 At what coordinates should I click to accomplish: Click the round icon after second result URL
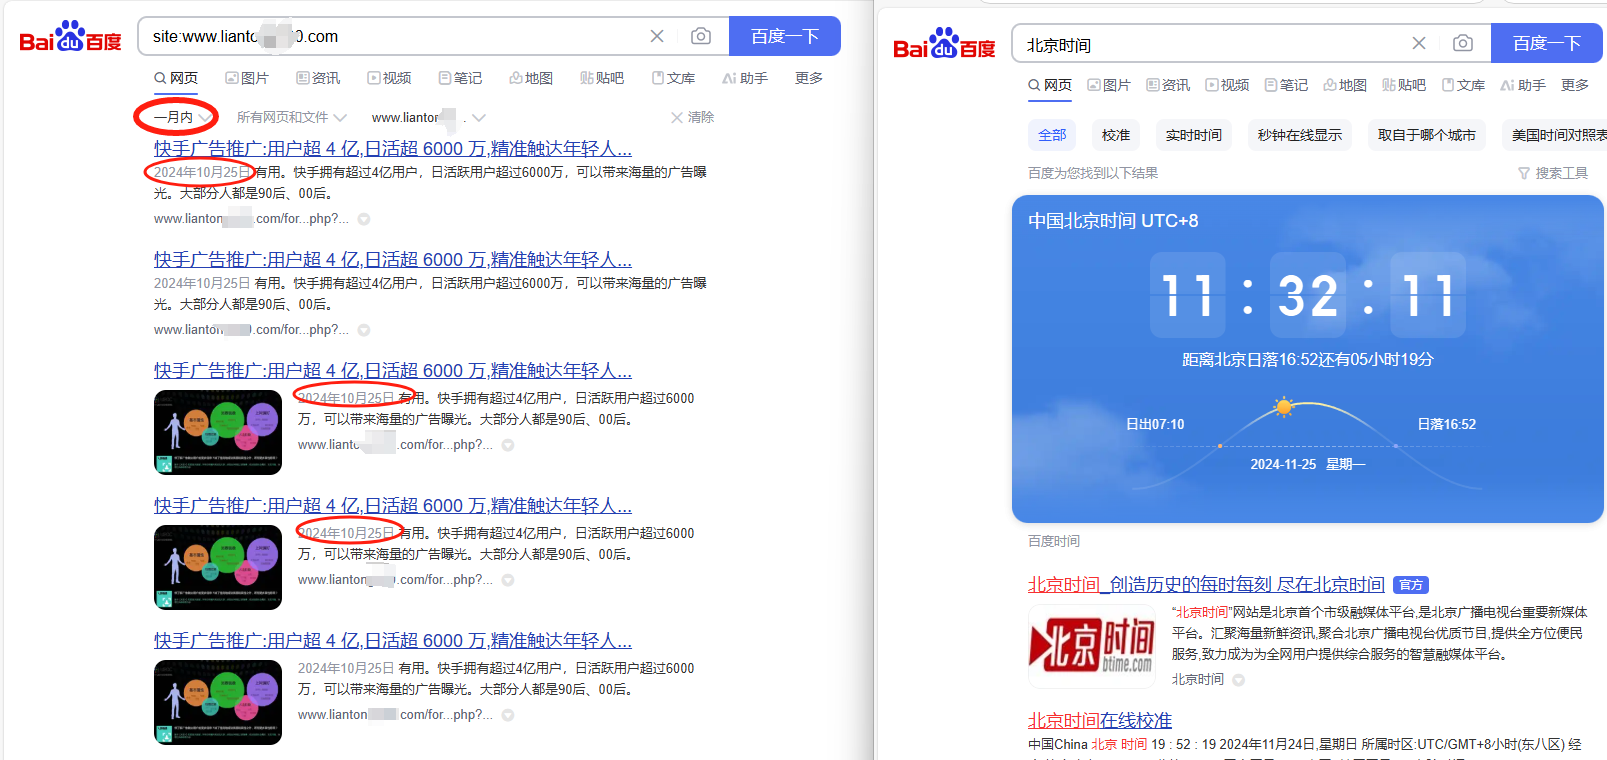(364, 330)
